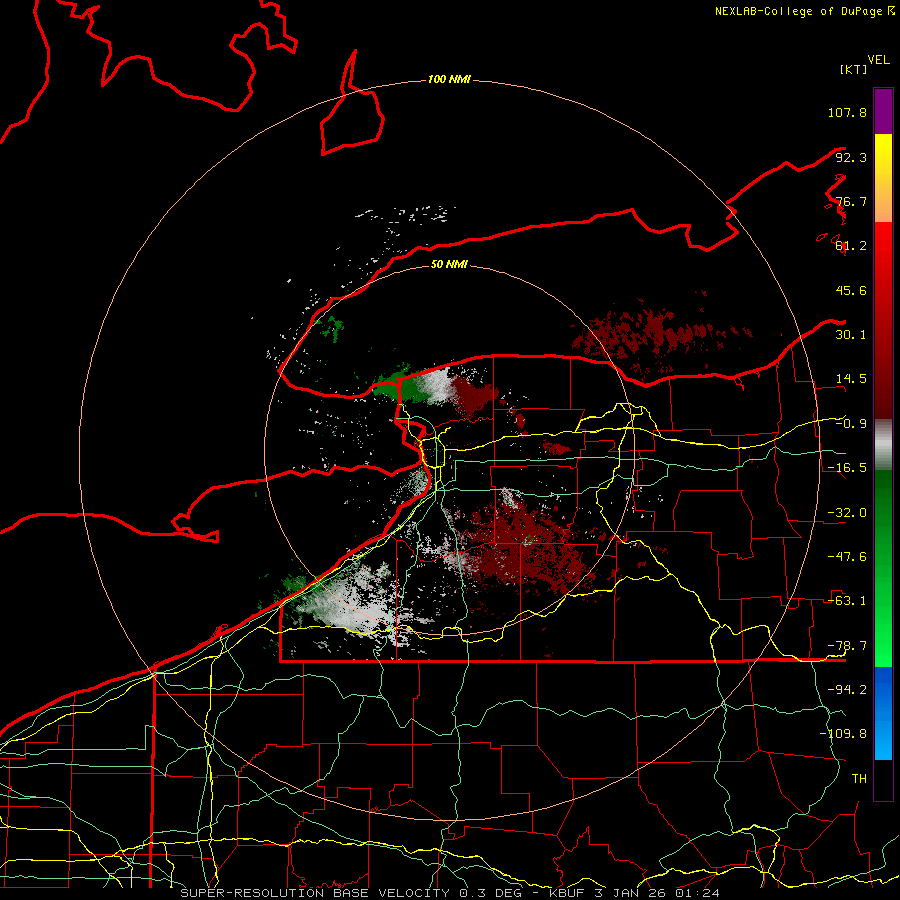Click the purple top segment of velocity scale
Screen dimensions: 900x900
[883, 111]
